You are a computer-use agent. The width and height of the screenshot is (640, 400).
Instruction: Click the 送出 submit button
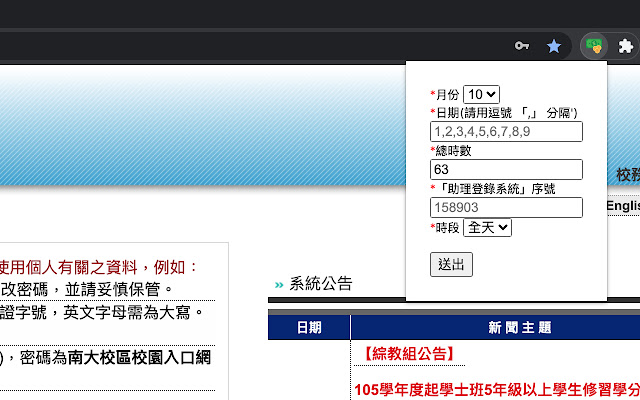[x=451, y=264]
